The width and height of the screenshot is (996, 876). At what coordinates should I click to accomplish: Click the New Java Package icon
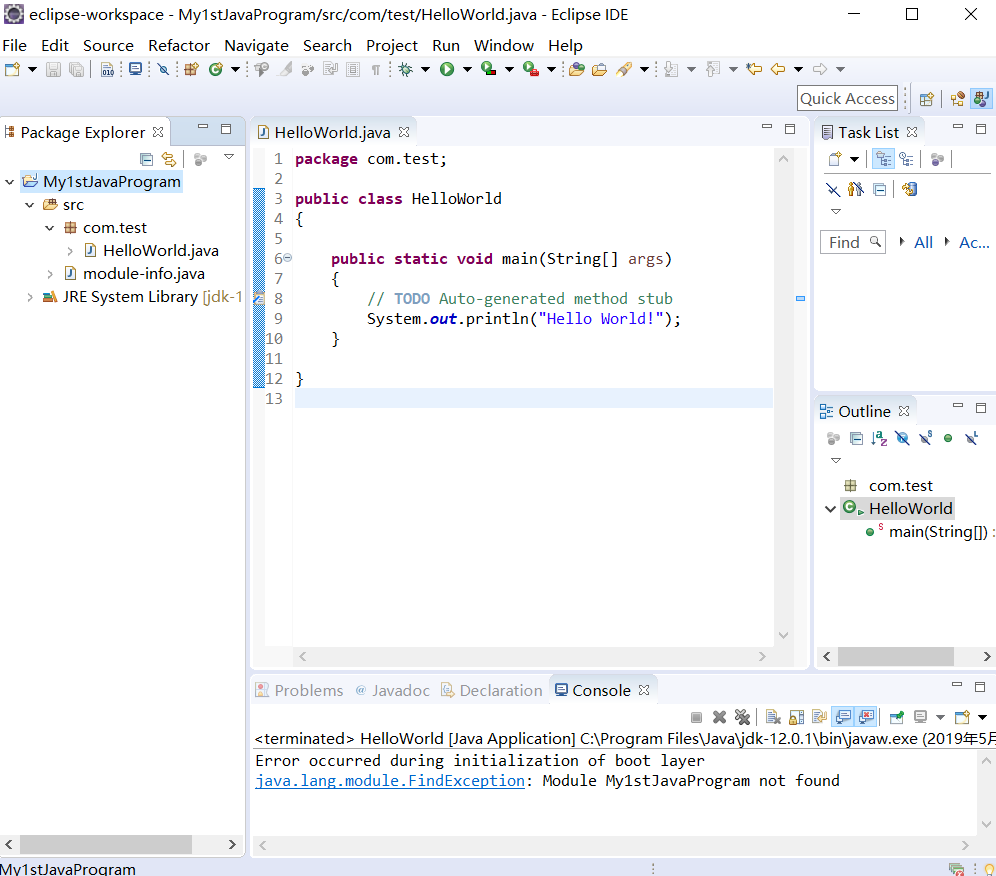[191, 69]
